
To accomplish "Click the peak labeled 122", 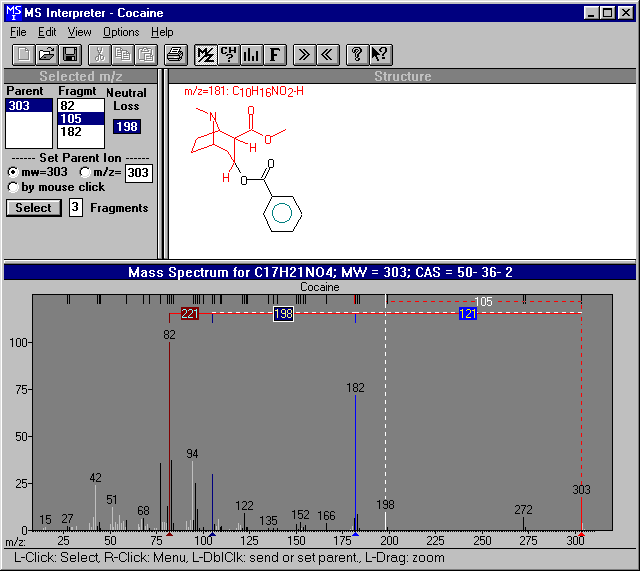I will coord(244,522).
